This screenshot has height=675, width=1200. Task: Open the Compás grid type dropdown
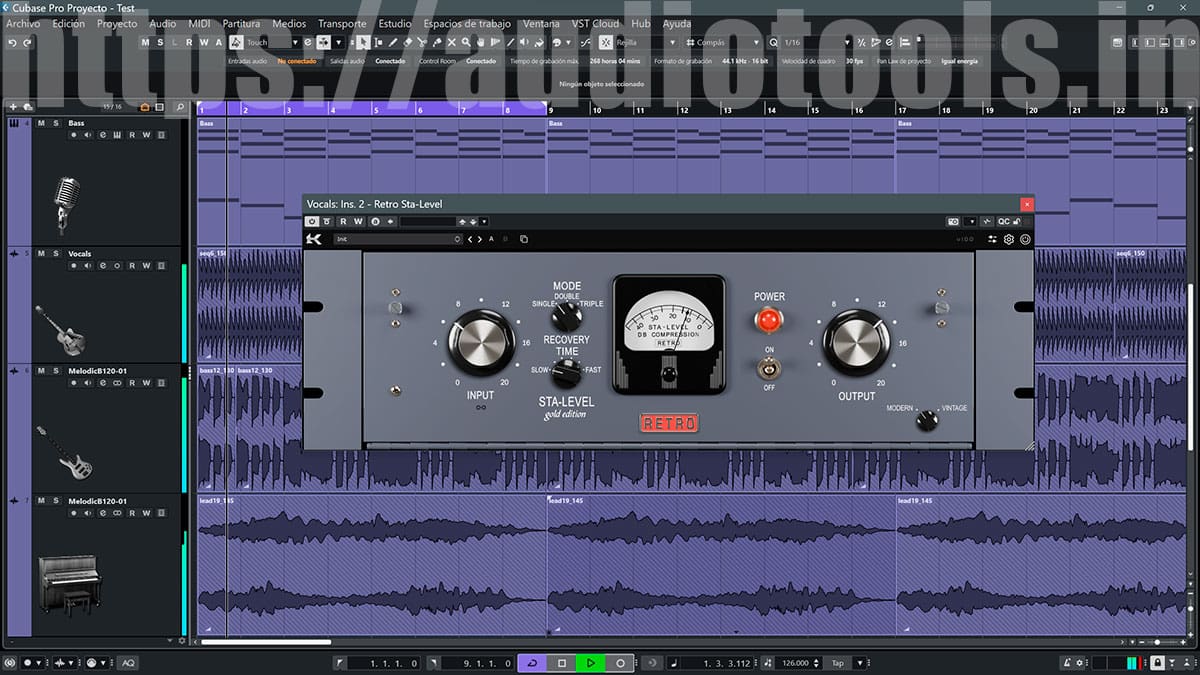pyautogui.click(x=726, y=43)
